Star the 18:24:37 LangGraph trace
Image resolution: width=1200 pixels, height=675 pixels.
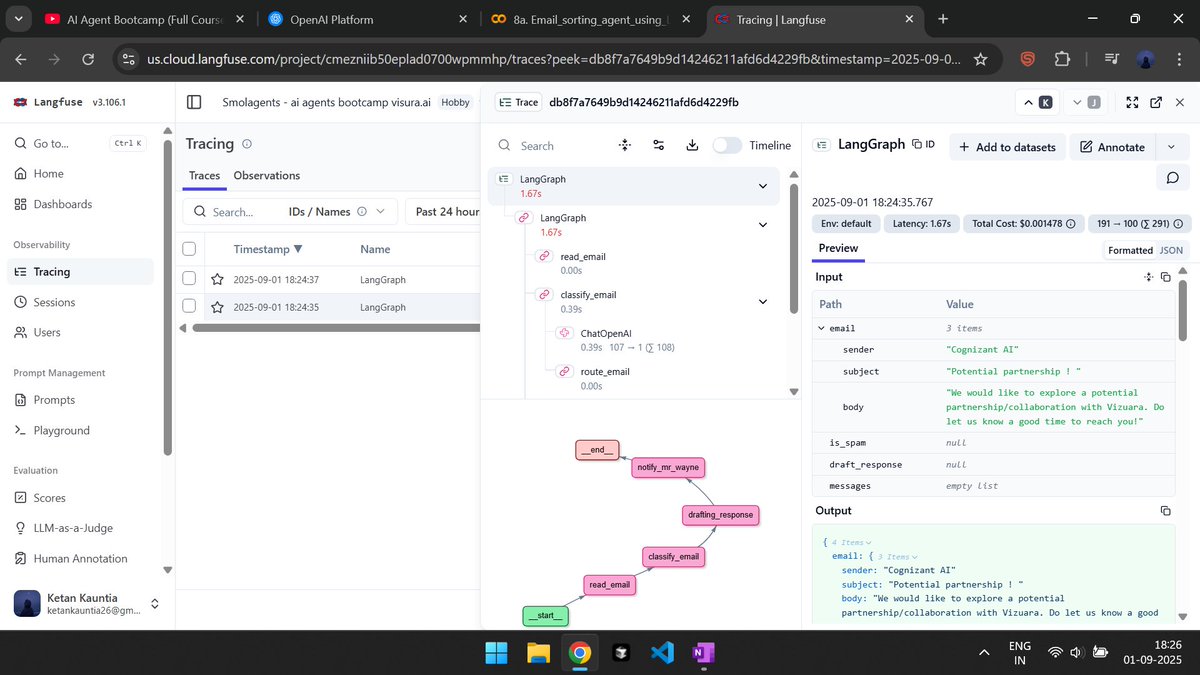[x=216, y=280]
